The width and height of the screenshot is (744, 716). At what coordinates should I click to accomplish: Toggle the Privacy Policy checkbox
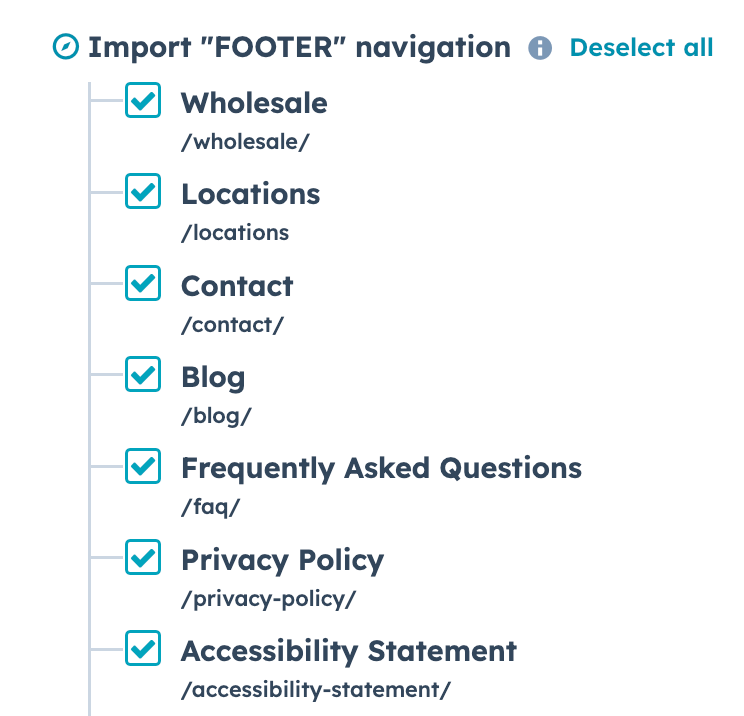143,558
